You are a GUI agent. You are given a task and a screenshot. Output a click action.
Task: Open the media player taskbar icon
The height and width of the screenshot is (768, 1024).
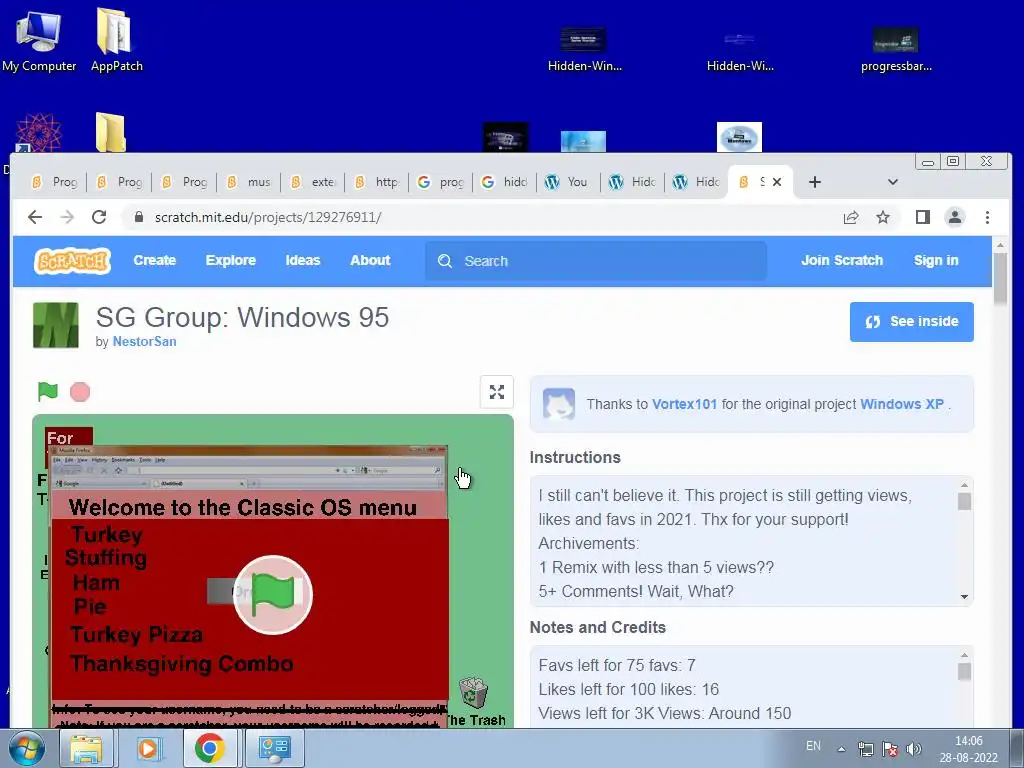[149, 748]
